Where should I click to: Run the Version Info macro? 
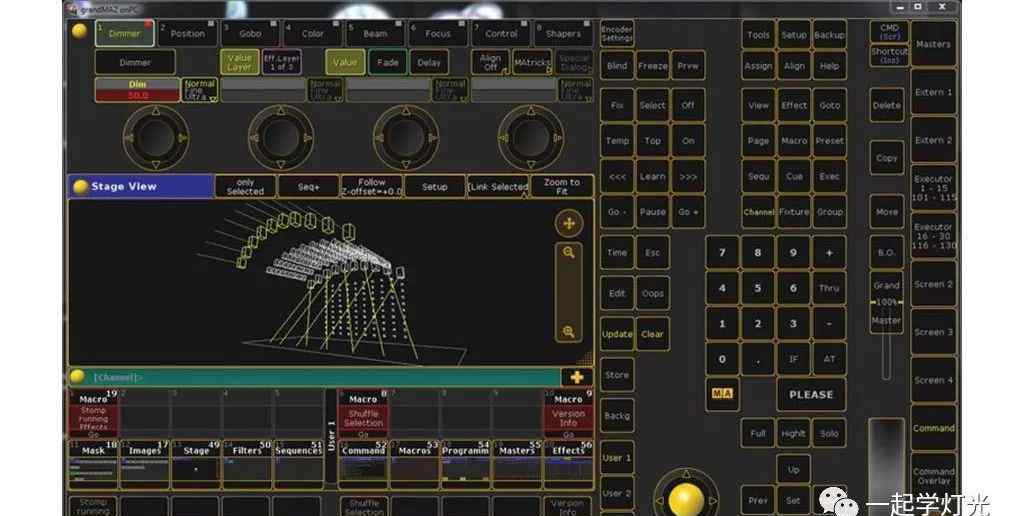click(x=568, y=414)
